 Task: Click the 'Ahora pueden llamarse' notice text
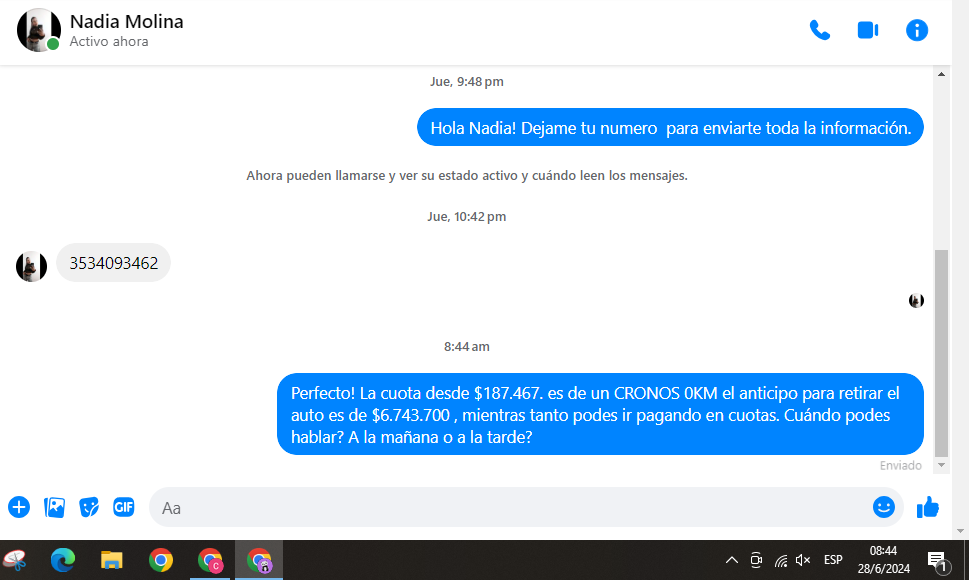[x=467, y=175]
